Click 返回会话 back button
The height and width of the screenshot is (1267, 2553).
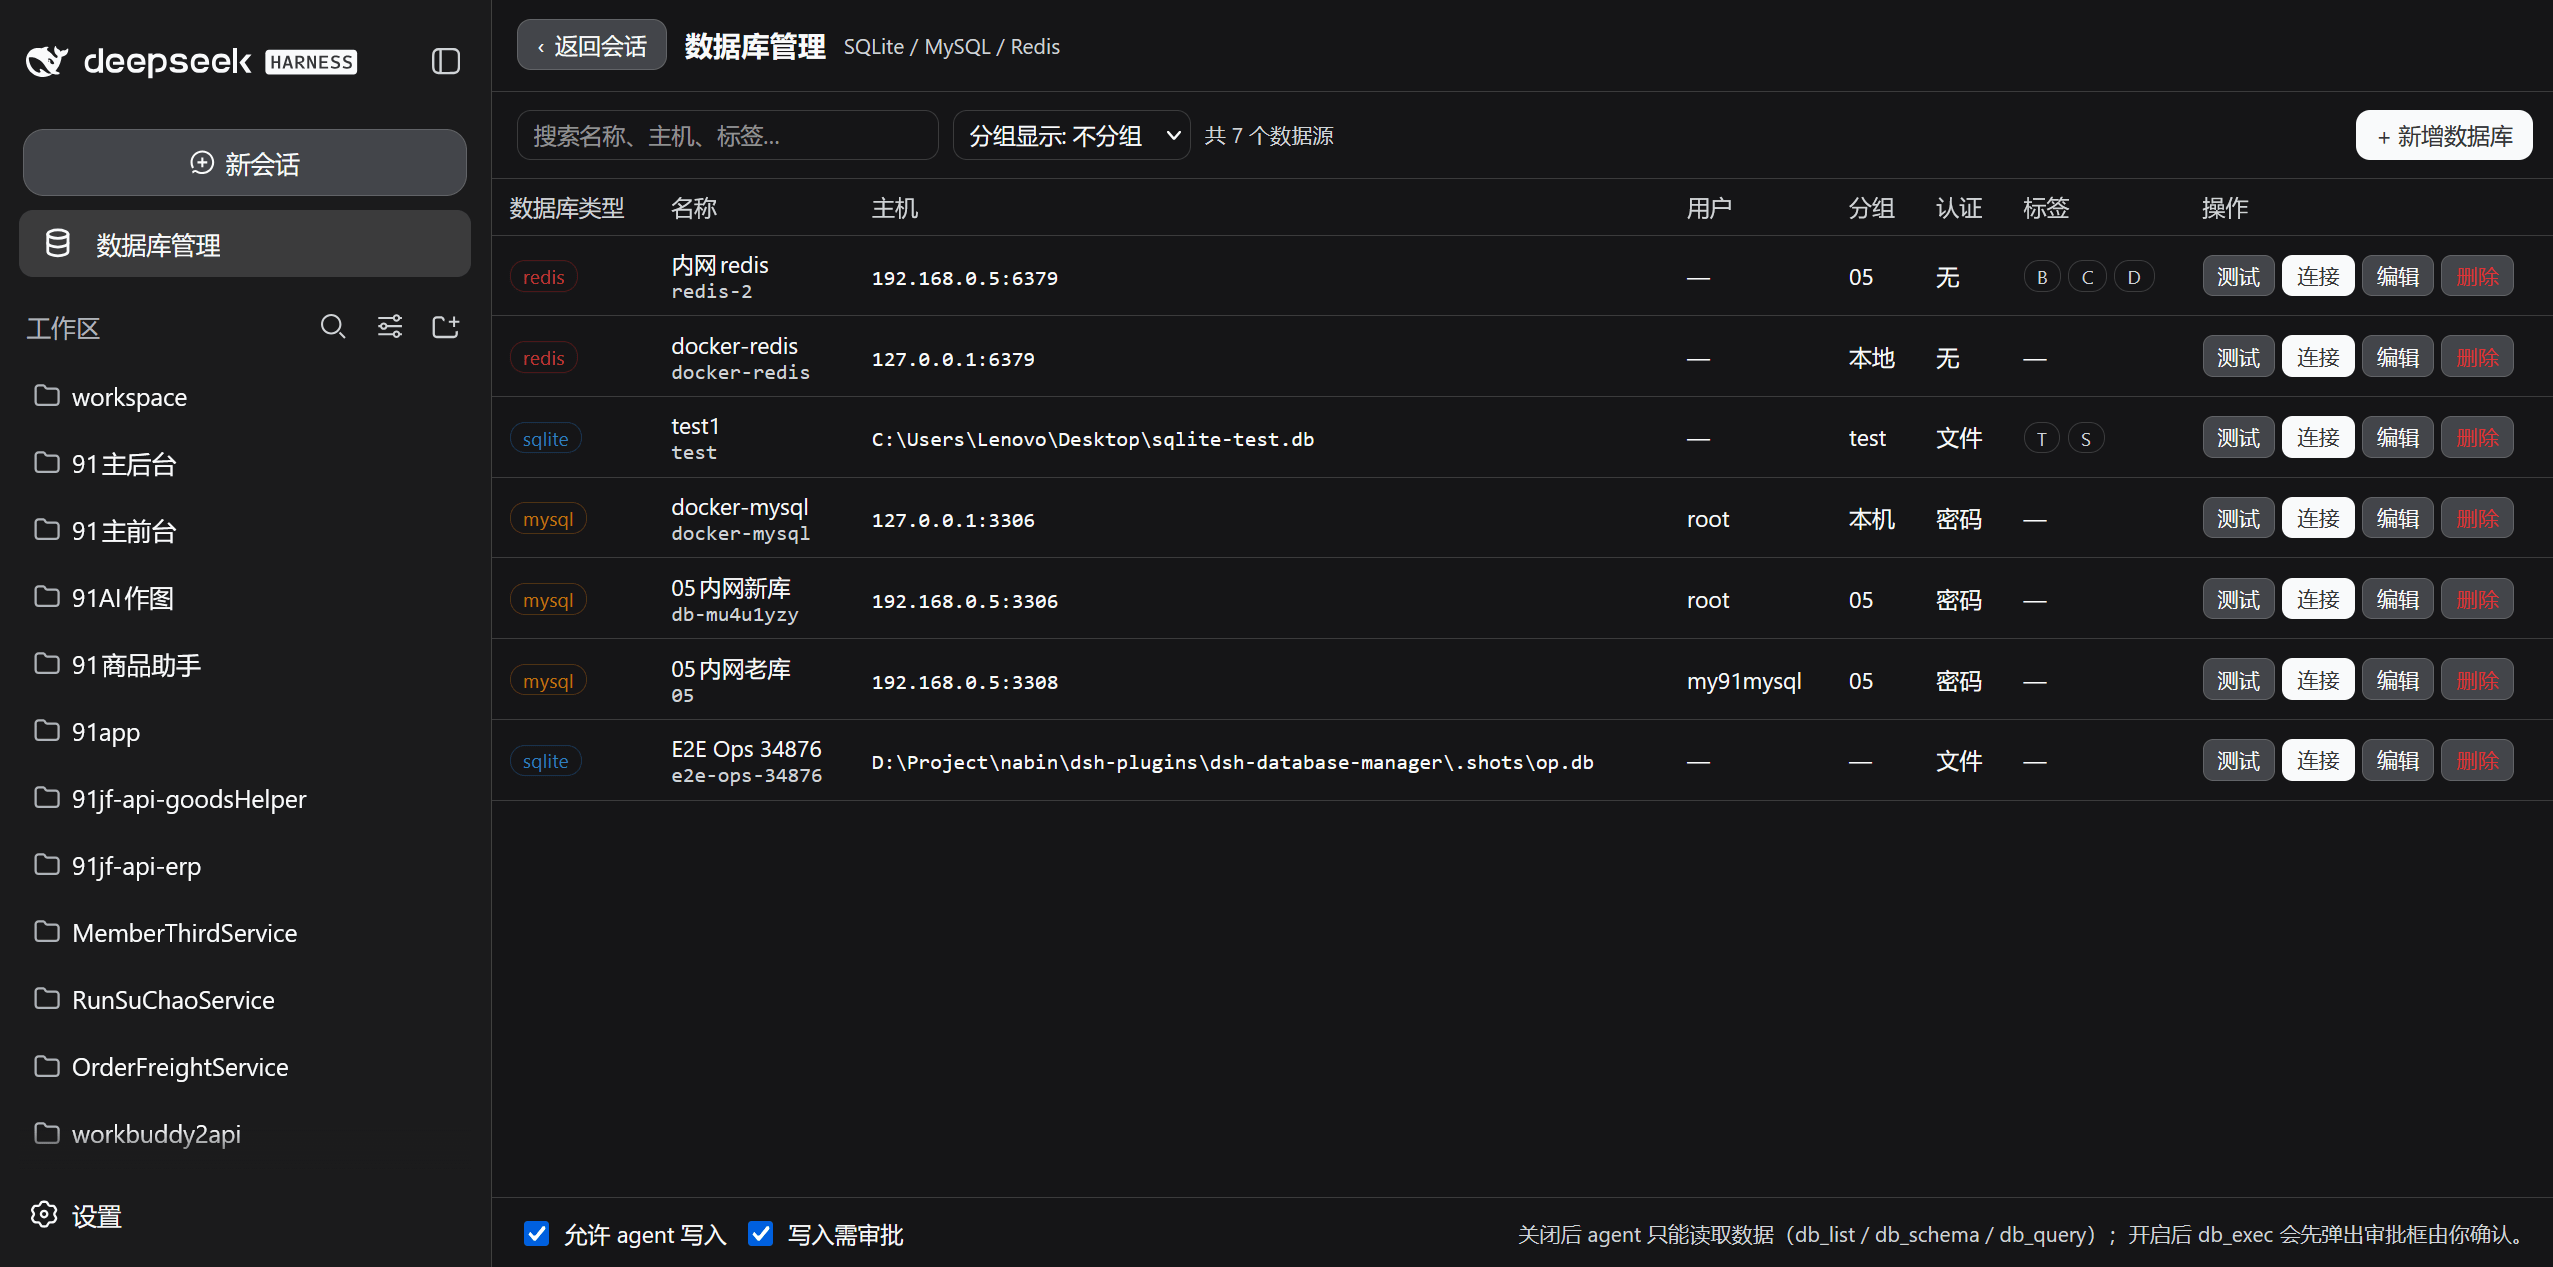(x=591, y=45)
